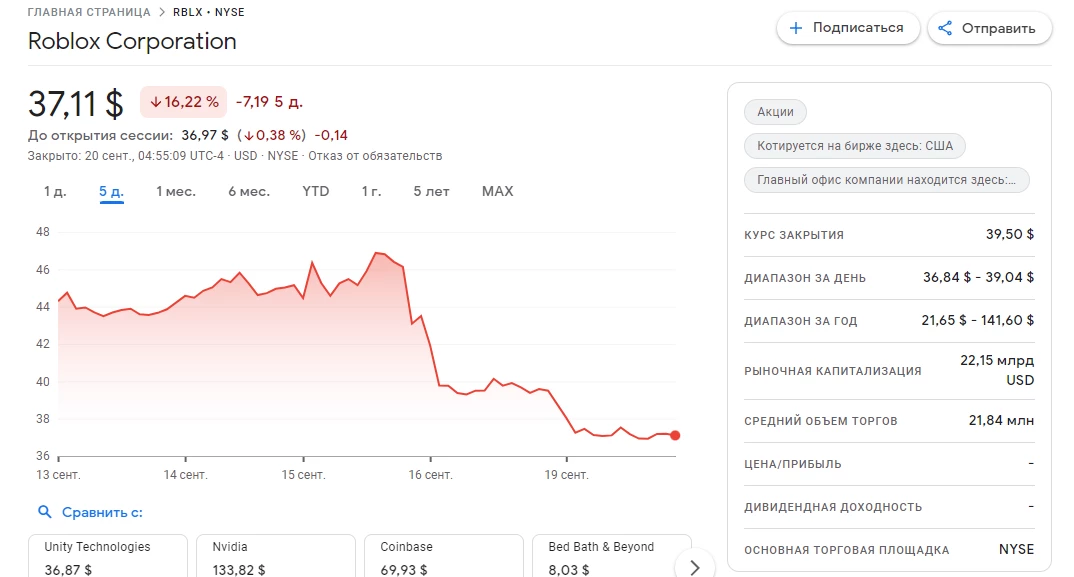The width and height of the screenshot is (1074, 577).
Task: Click the Roblox Corporation title
Action: click(132, 42)
